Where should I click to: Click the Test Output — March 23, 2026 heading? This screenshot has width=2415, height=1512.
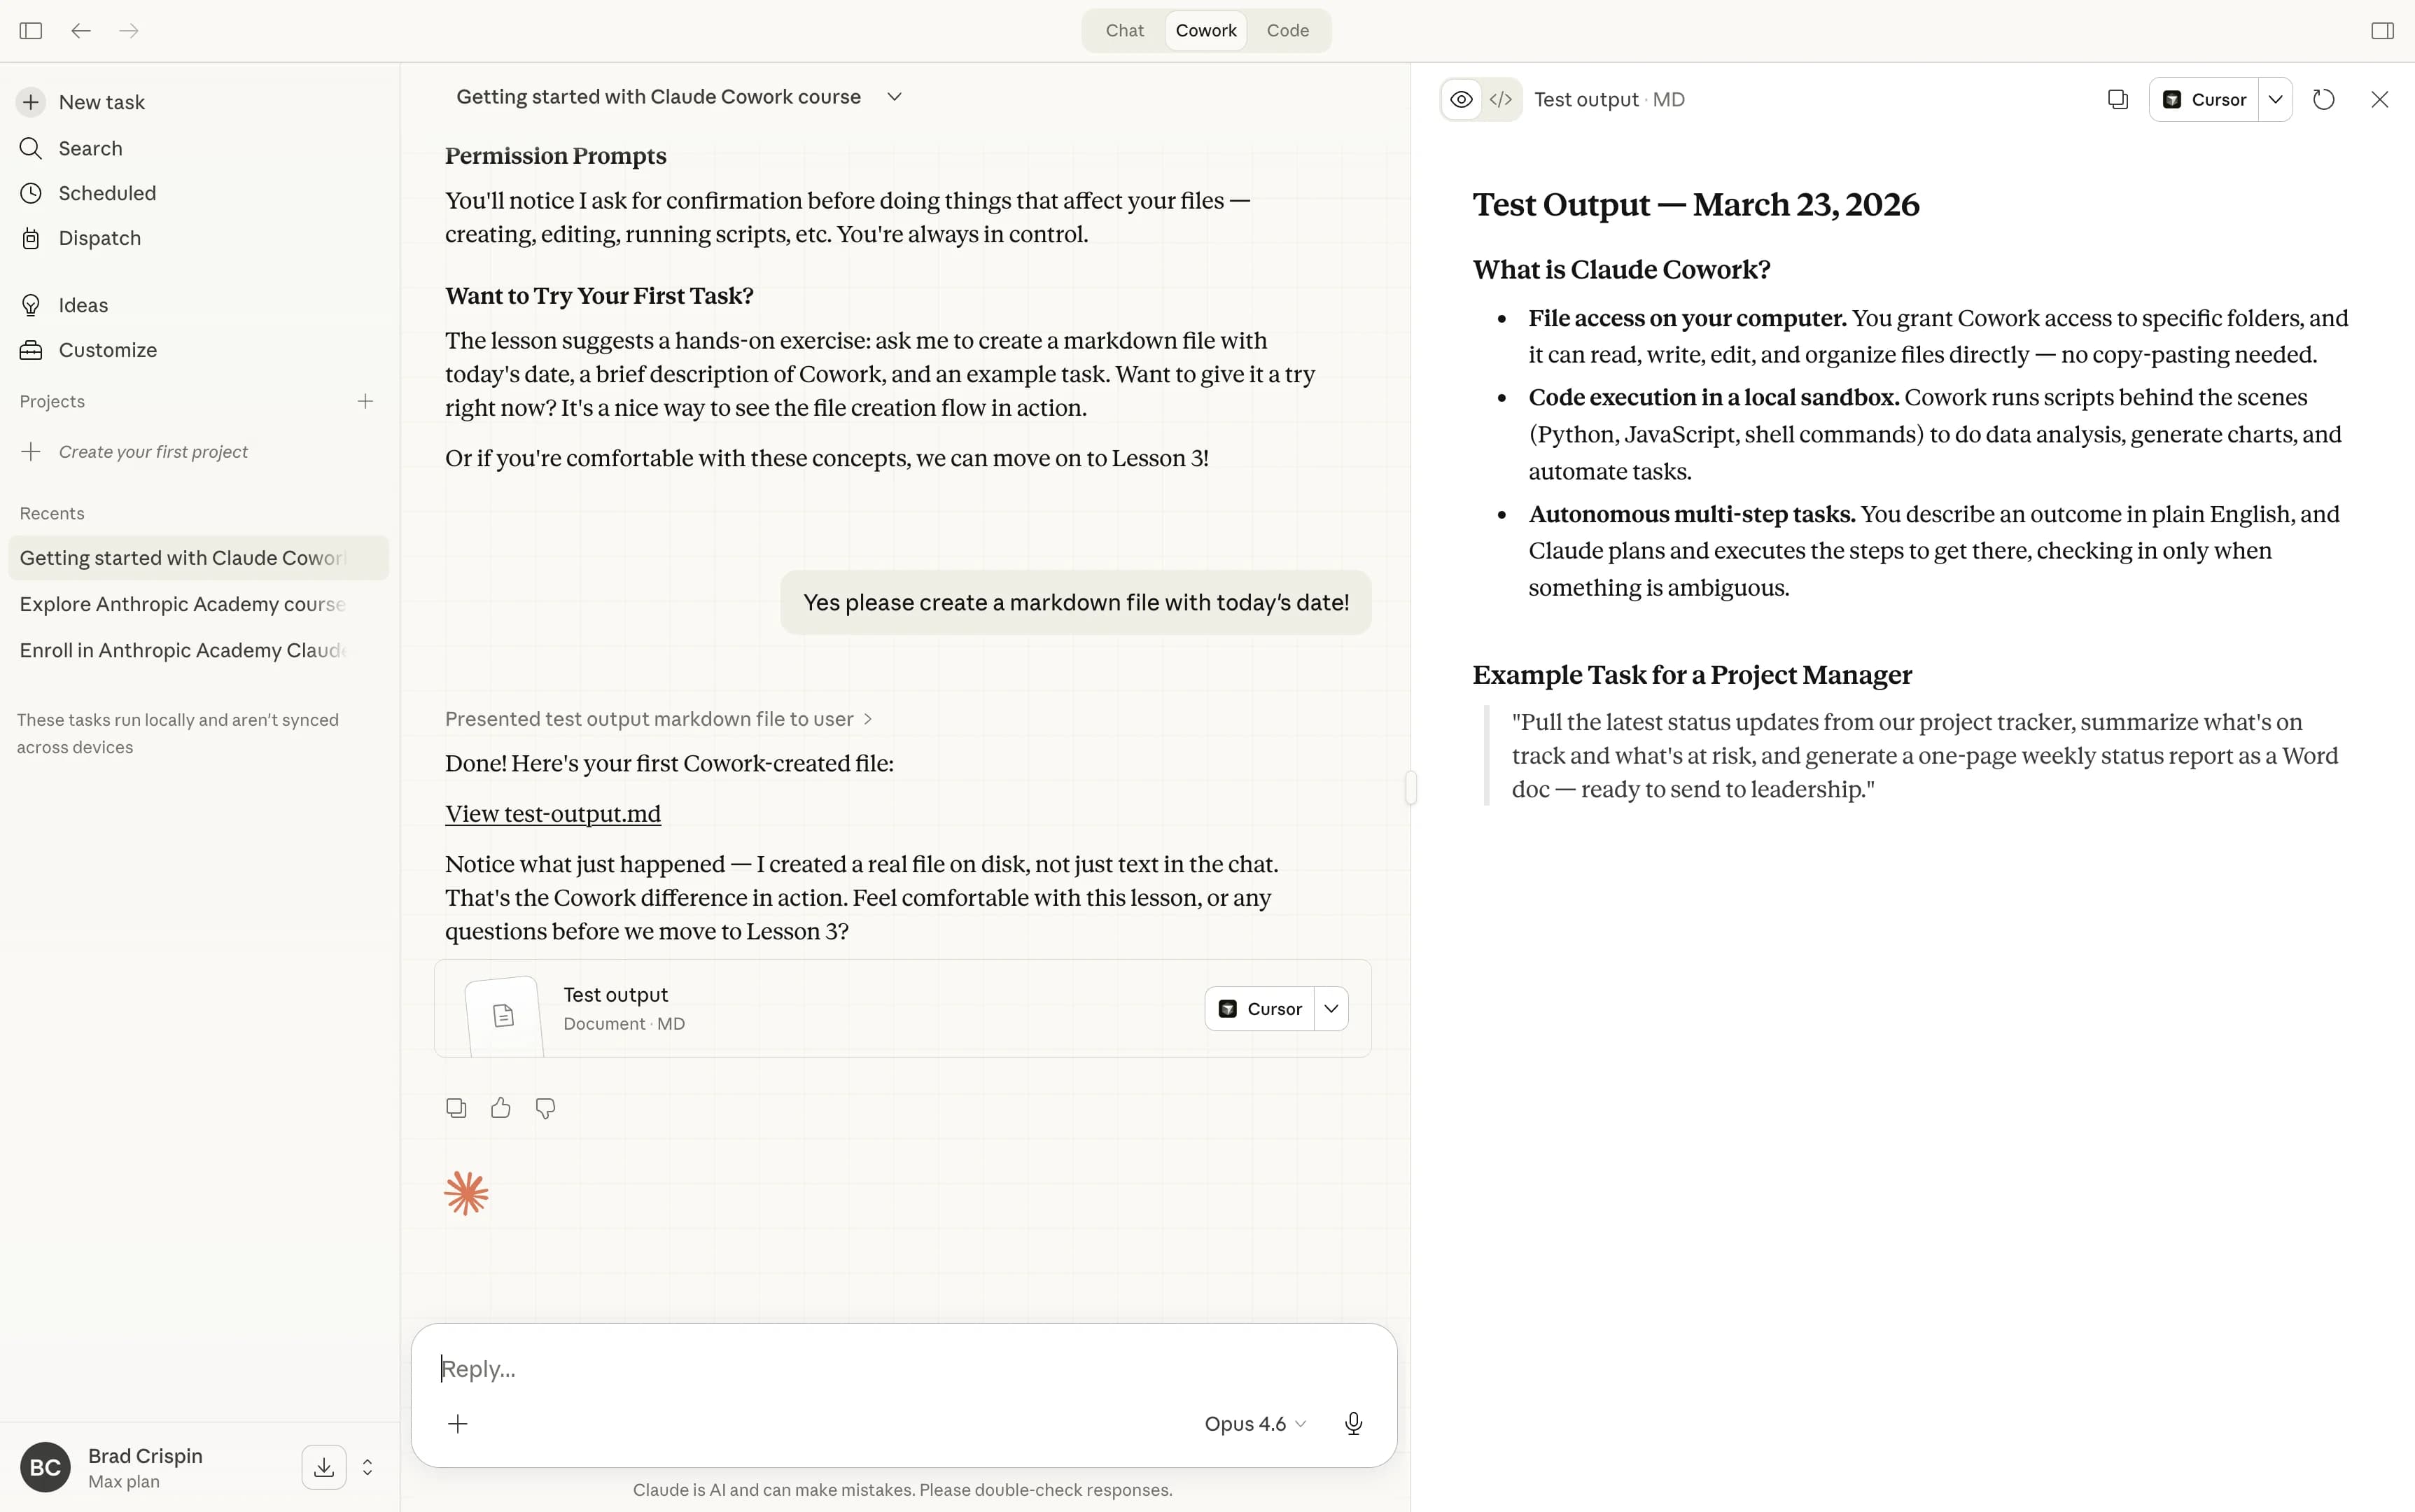click(1696, 205)
